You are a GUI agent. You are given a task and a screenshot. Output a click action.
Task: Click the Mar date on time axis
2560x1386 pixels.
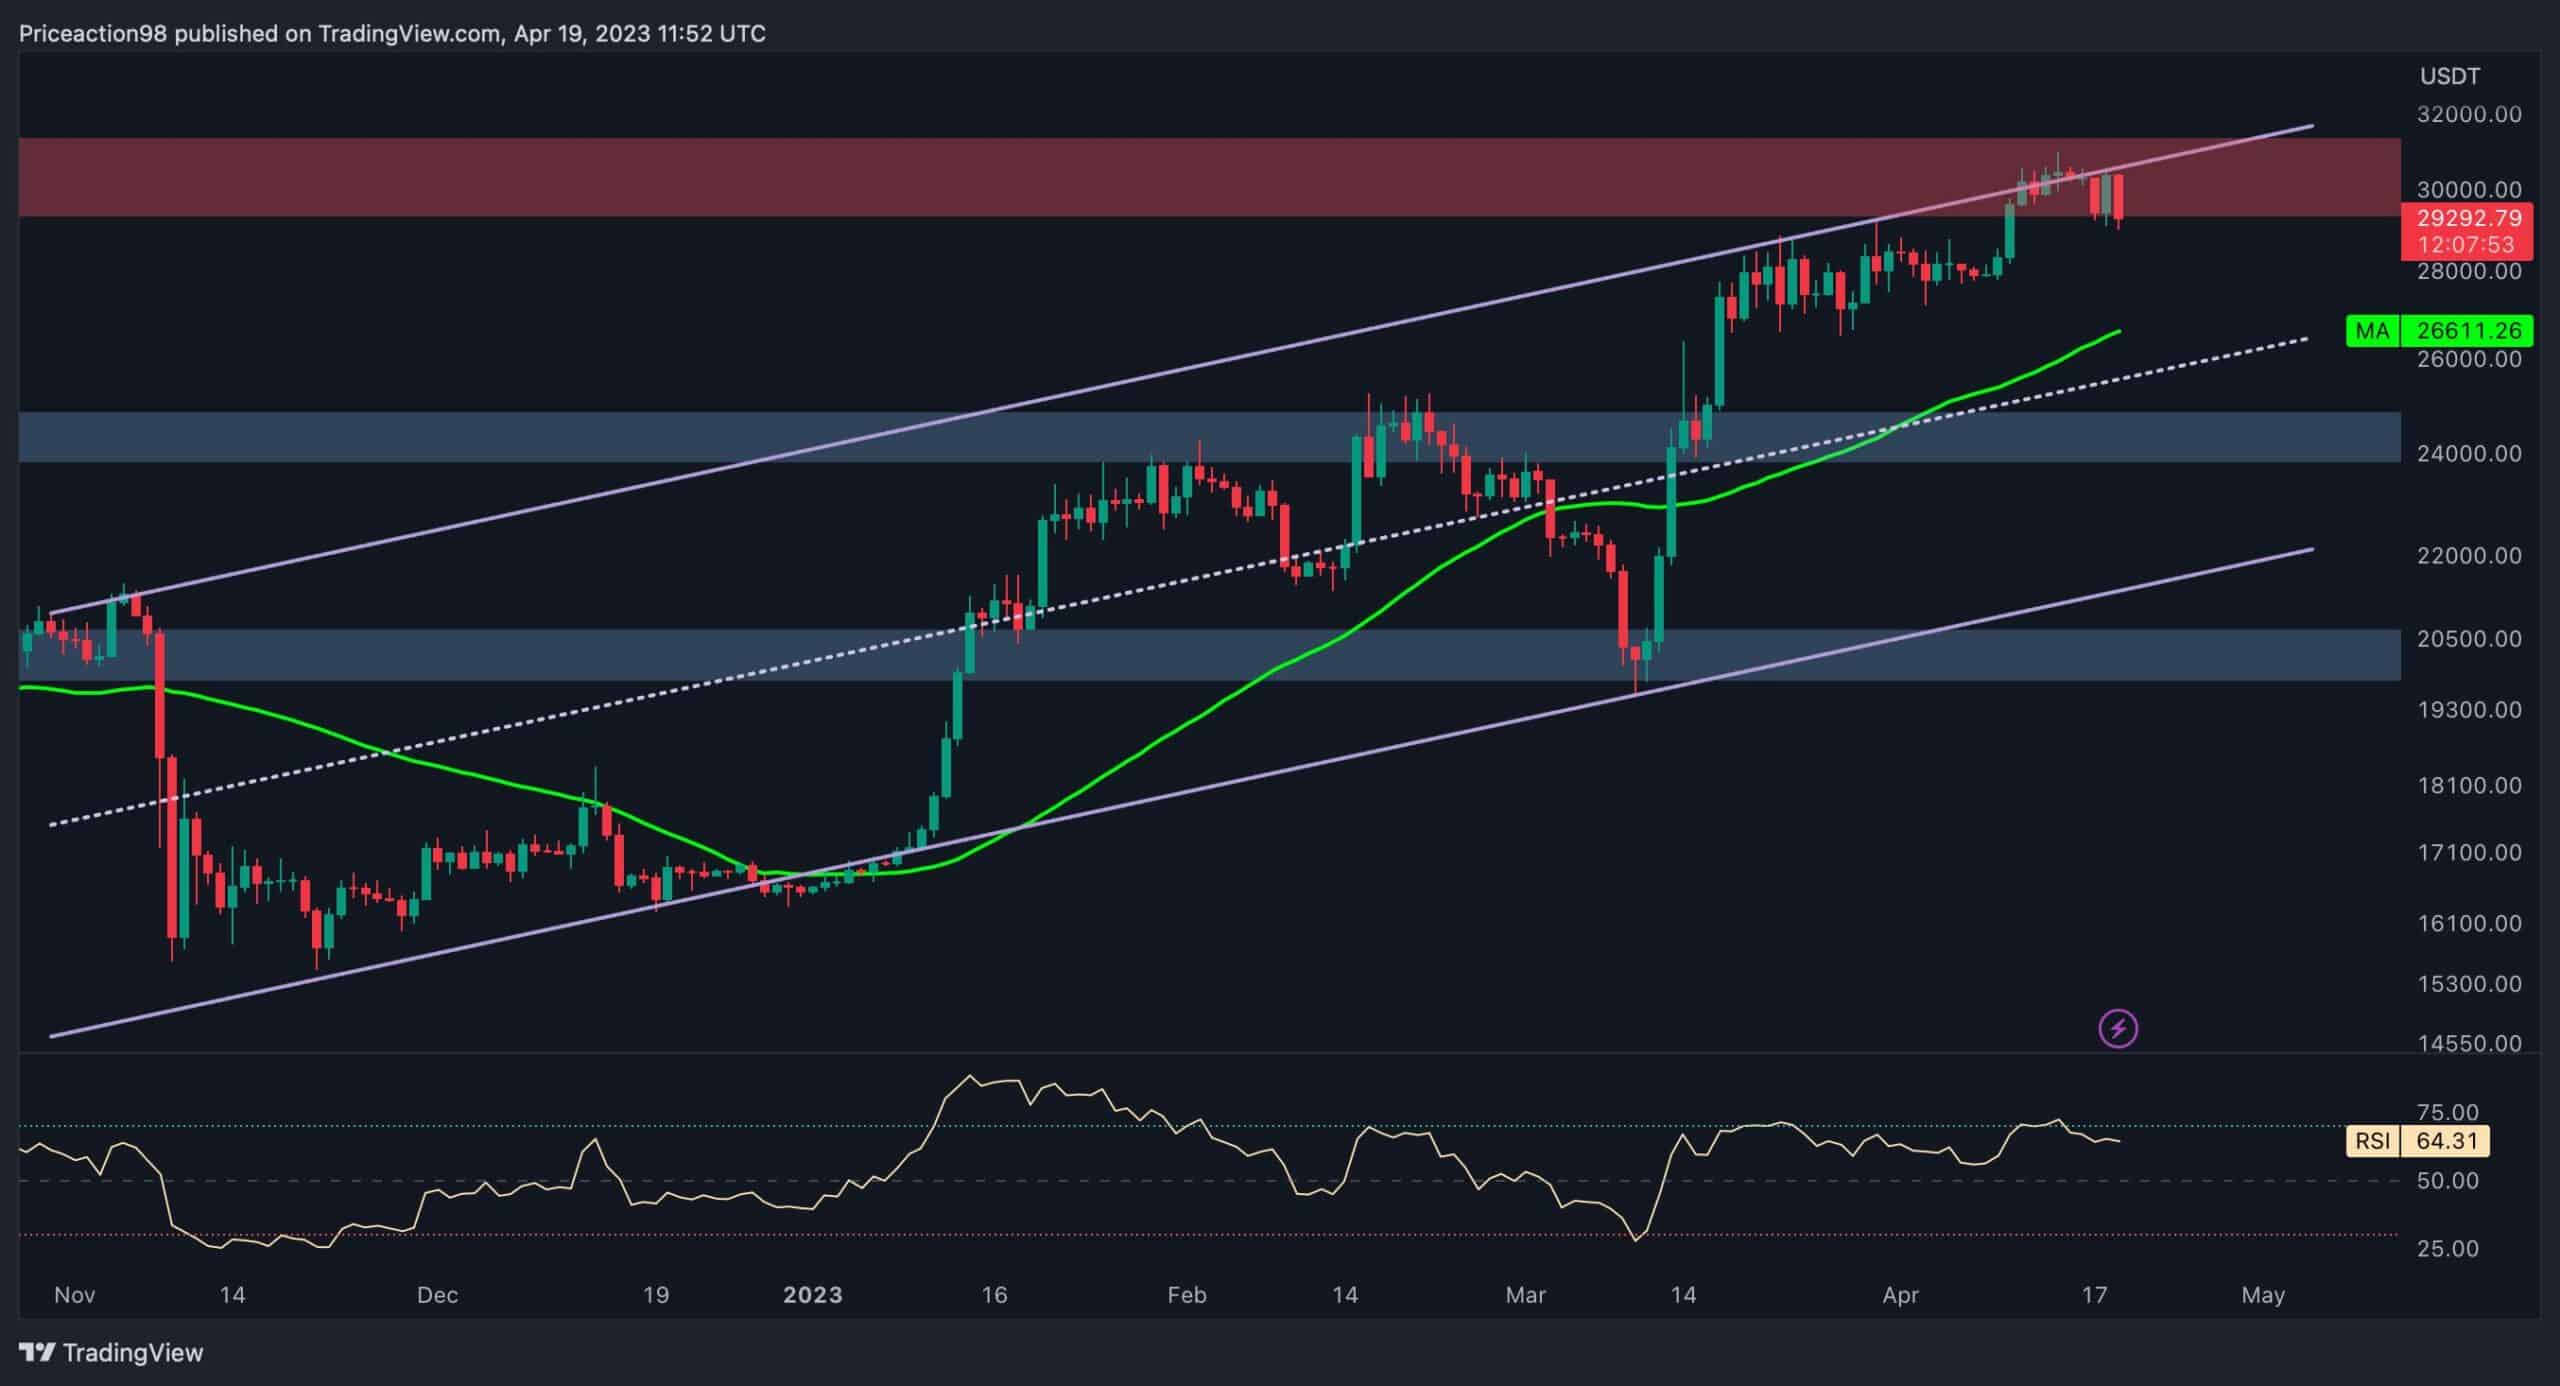pyautogui.click(x=1525, y=1296)
